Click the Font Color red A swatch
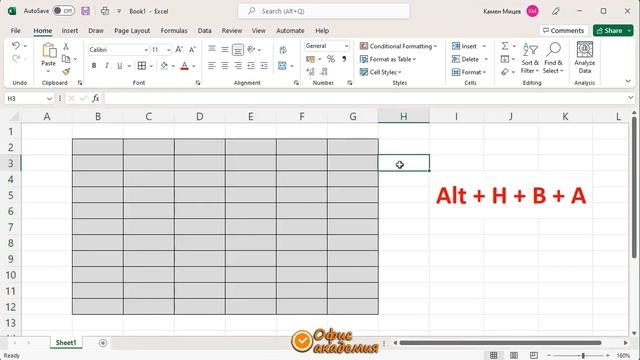This screenshot has width=640, height=360. [x=184, y=66]
